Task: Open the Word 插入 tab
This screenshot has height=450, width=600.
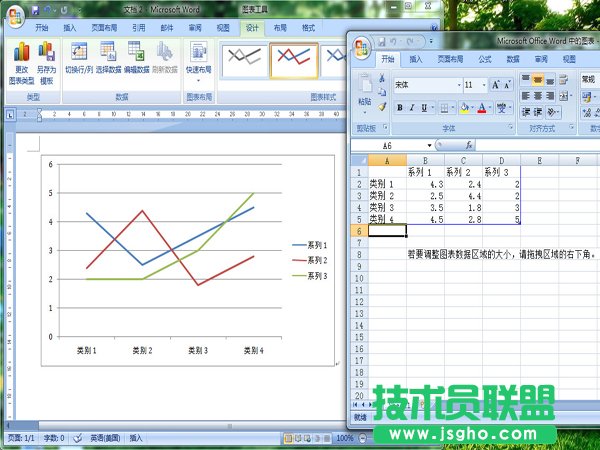Action: tap(70, 28)
